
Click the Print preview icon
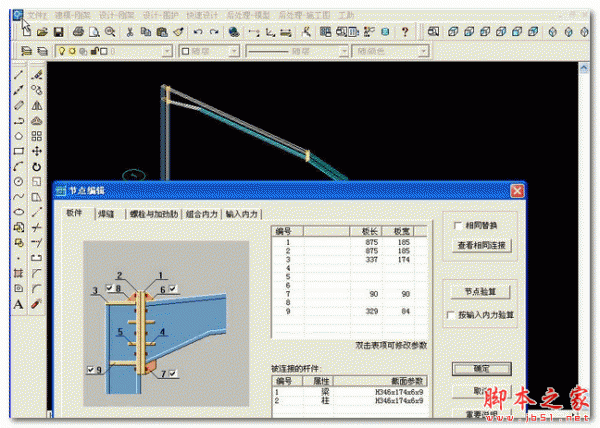[94, 32]
